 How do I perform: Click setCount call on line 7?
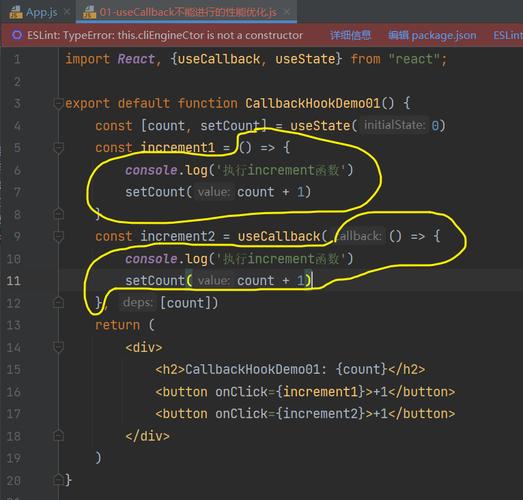[x=218, y=192]
